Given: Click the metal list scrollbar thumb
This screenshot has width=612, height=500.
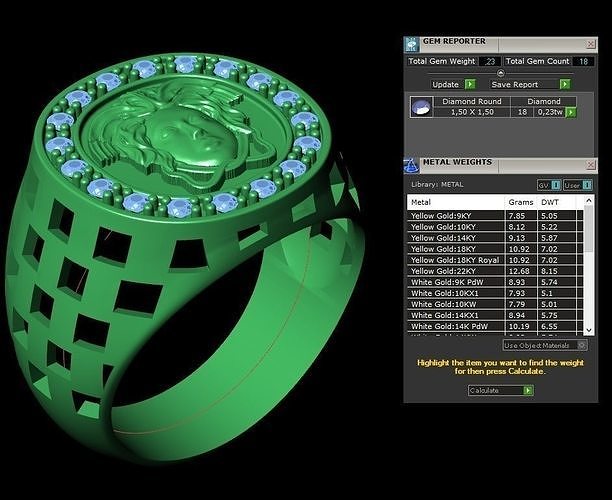Looking at the screenshot, I should tap(589, 229).
